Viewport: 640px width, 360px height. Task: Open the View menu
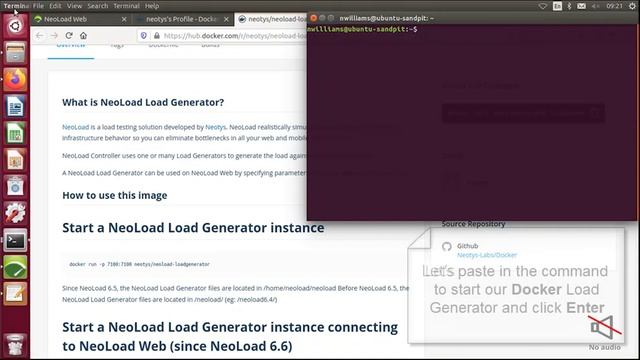[x=74, y=6]
